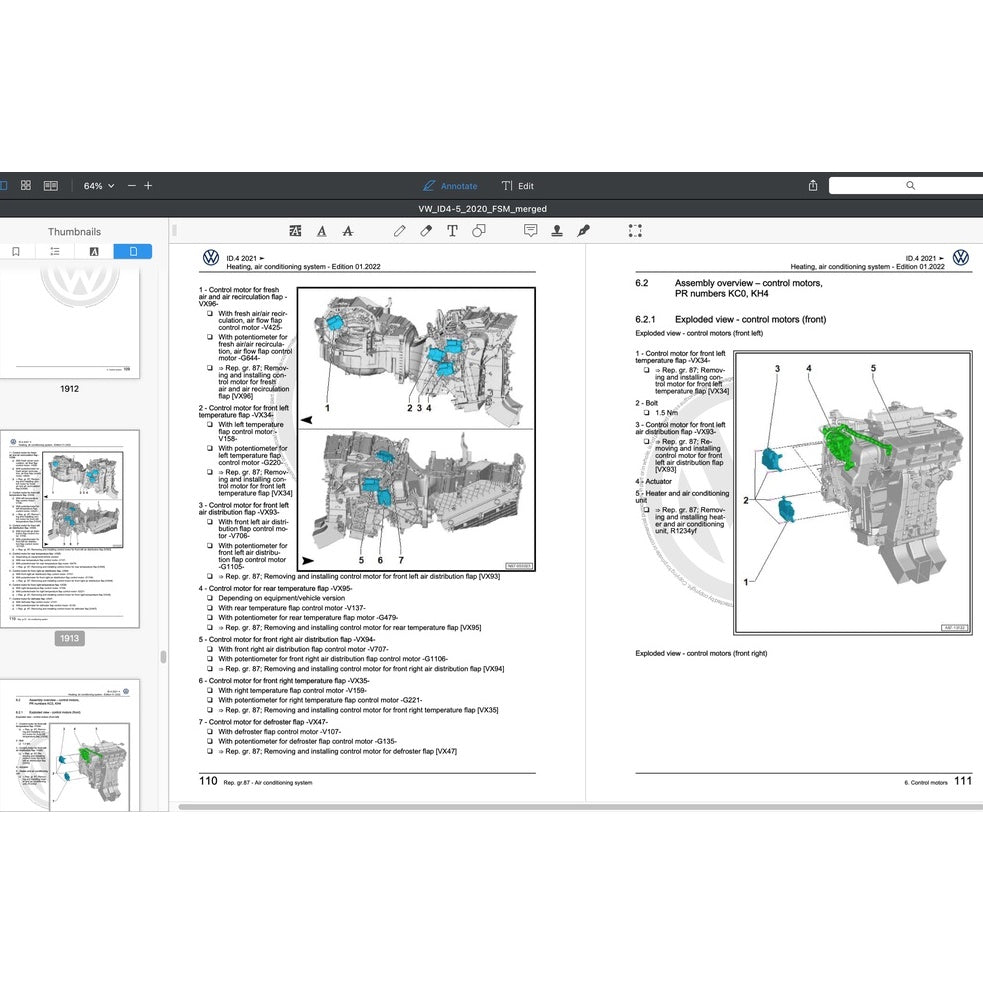Choose the stamp tool
This screenshot has height=983, width=983.
click(557, 231)
